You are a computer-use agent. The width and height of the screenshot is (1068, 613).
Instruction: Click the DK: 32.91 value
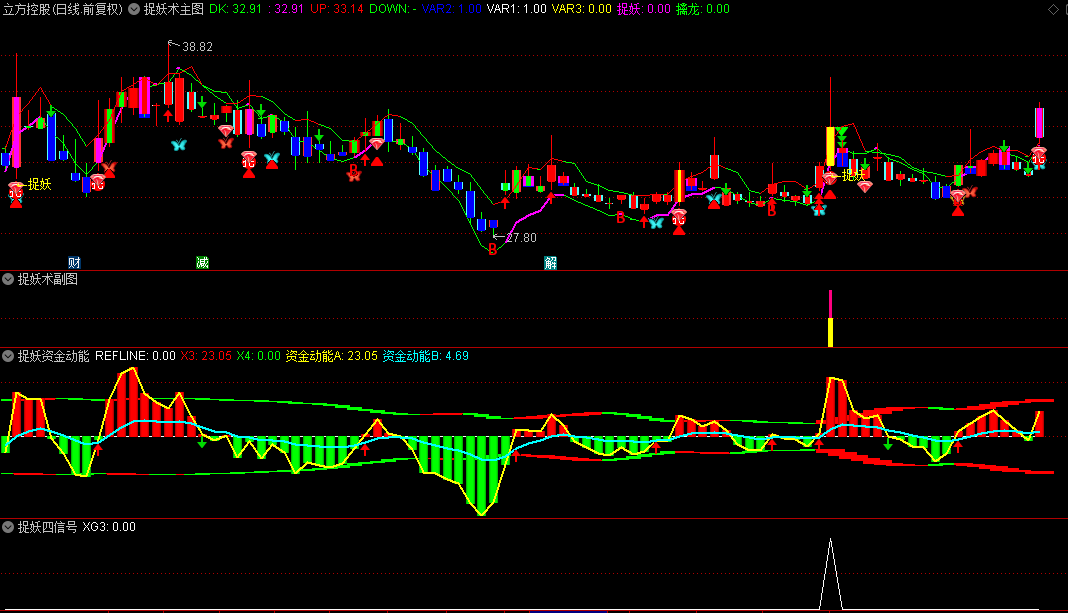click(236, 9)
